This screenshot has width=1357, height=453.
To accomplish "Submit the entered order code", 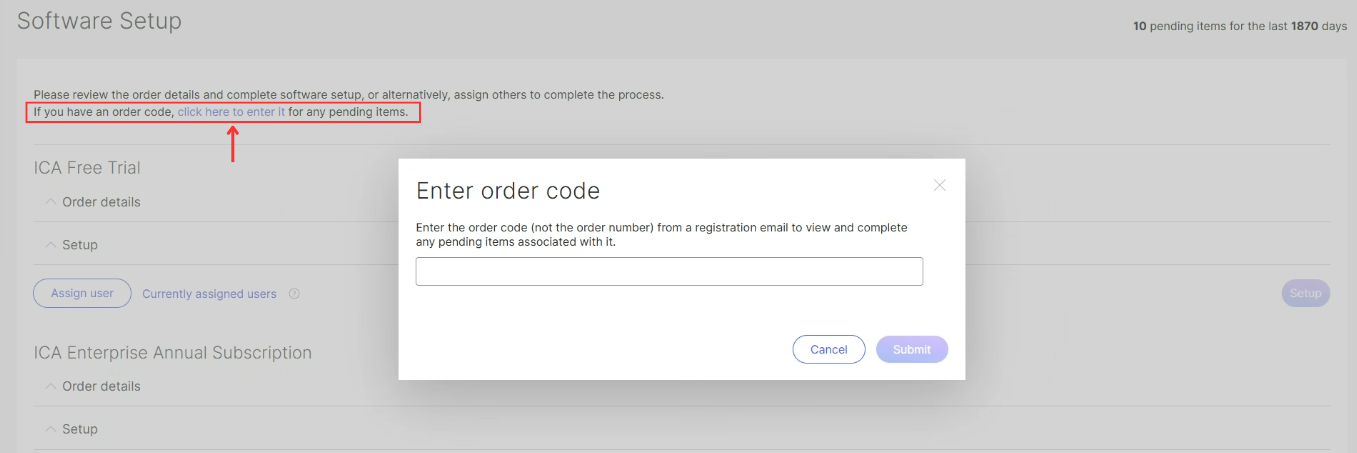I will click(912, 349).
